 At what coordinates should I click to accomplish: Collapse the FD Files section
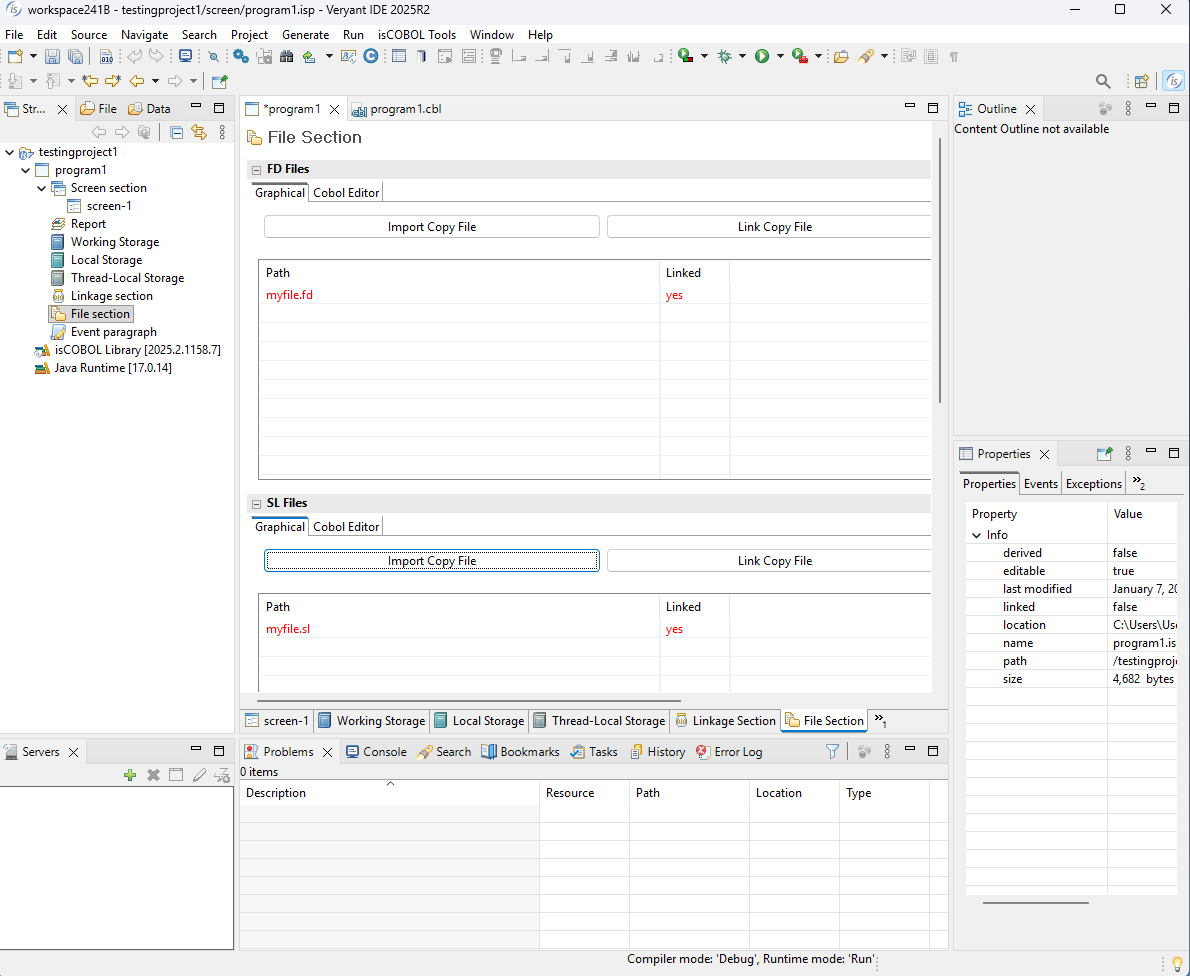(257, 170)
